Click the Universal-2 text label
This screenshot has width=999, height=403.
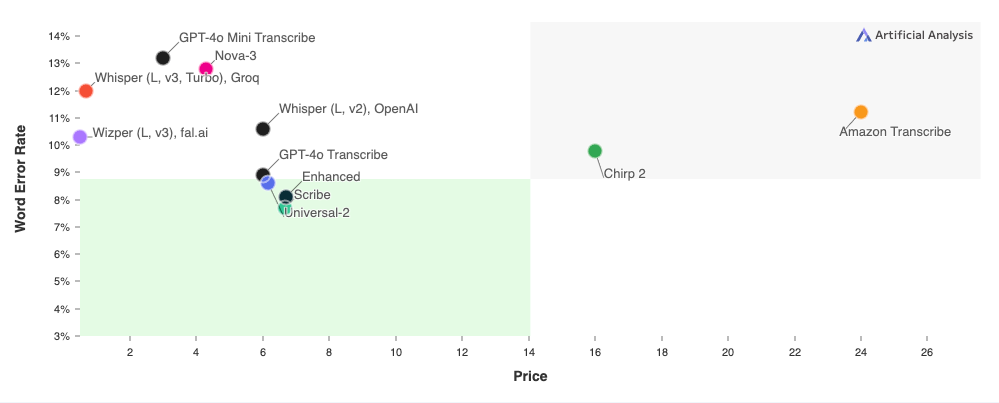pos(317,213)
